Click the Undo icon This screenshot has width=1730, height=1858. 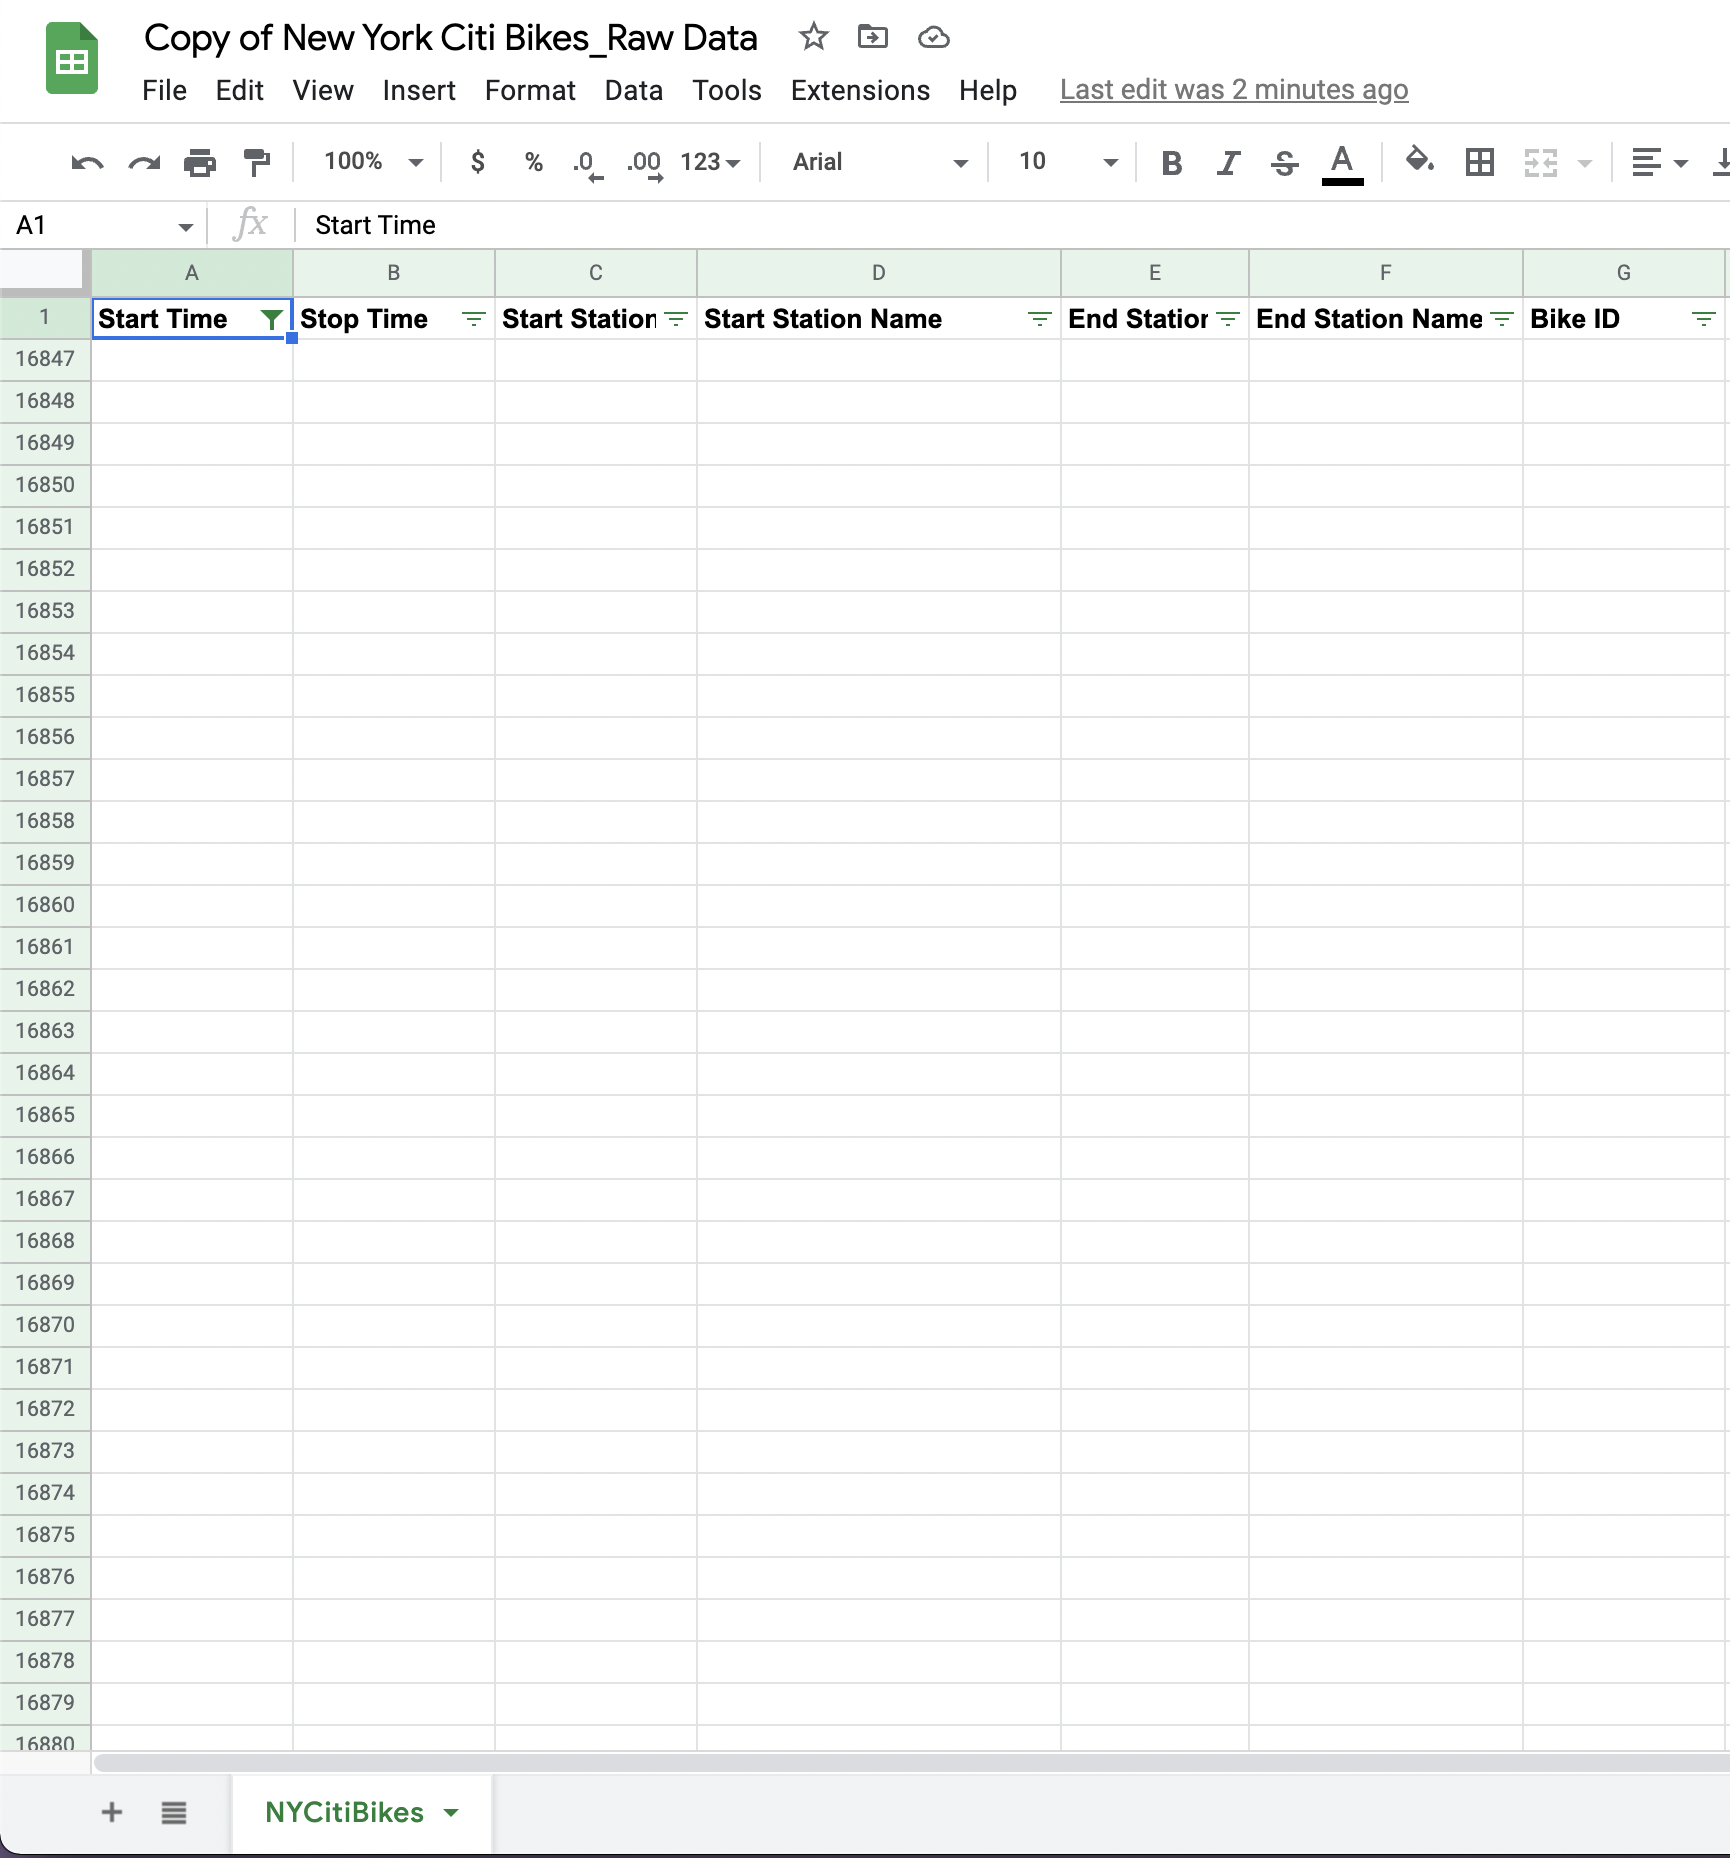coord(87,162)
